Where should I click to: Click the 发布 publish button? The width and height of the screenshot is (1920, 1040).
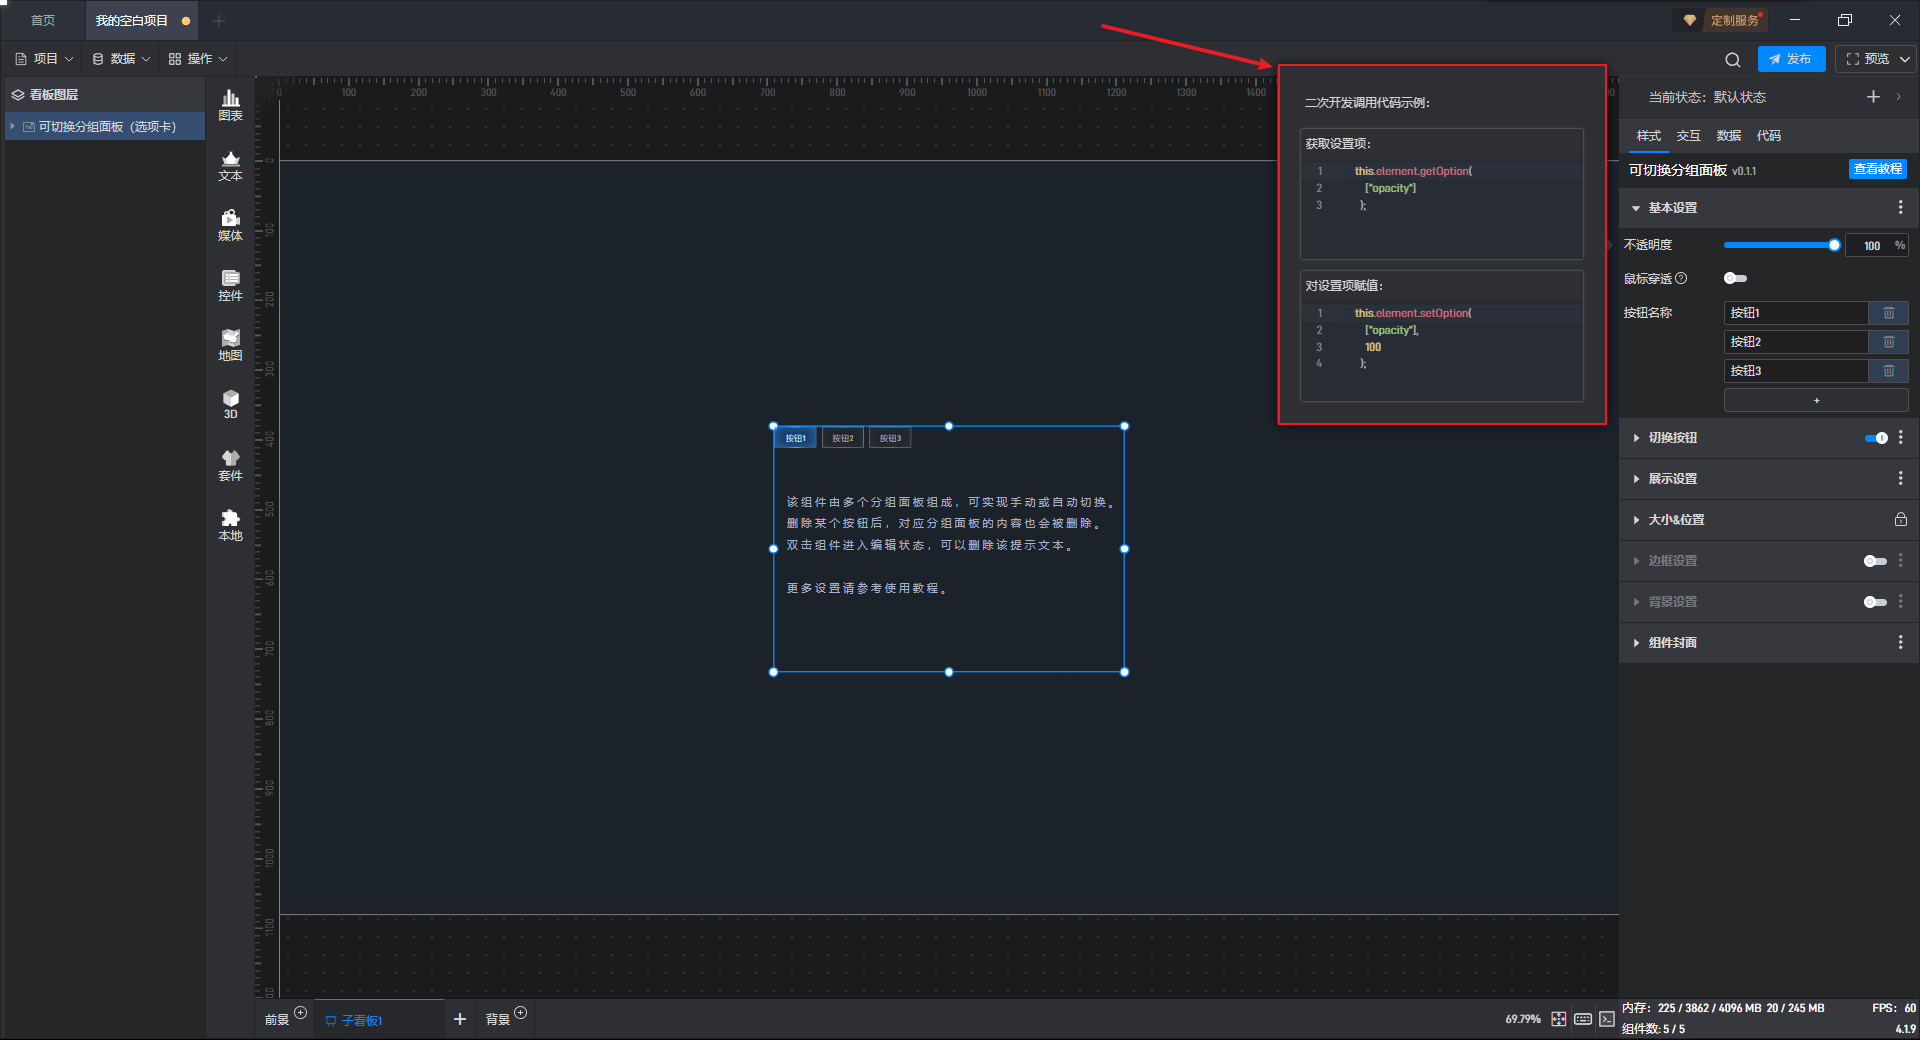click(x=1790, y=59)
